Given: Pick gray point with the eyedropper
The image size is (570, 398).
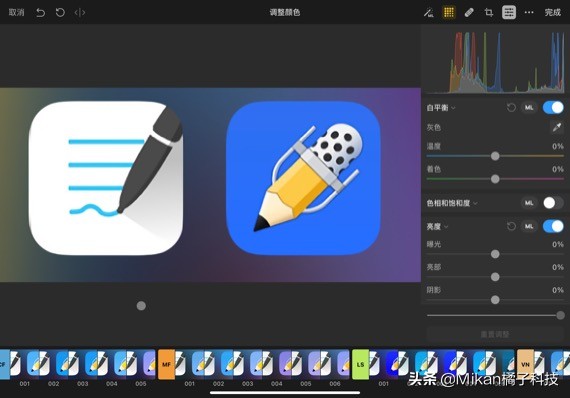Looking at the screenshot, I should pos(557,127).
